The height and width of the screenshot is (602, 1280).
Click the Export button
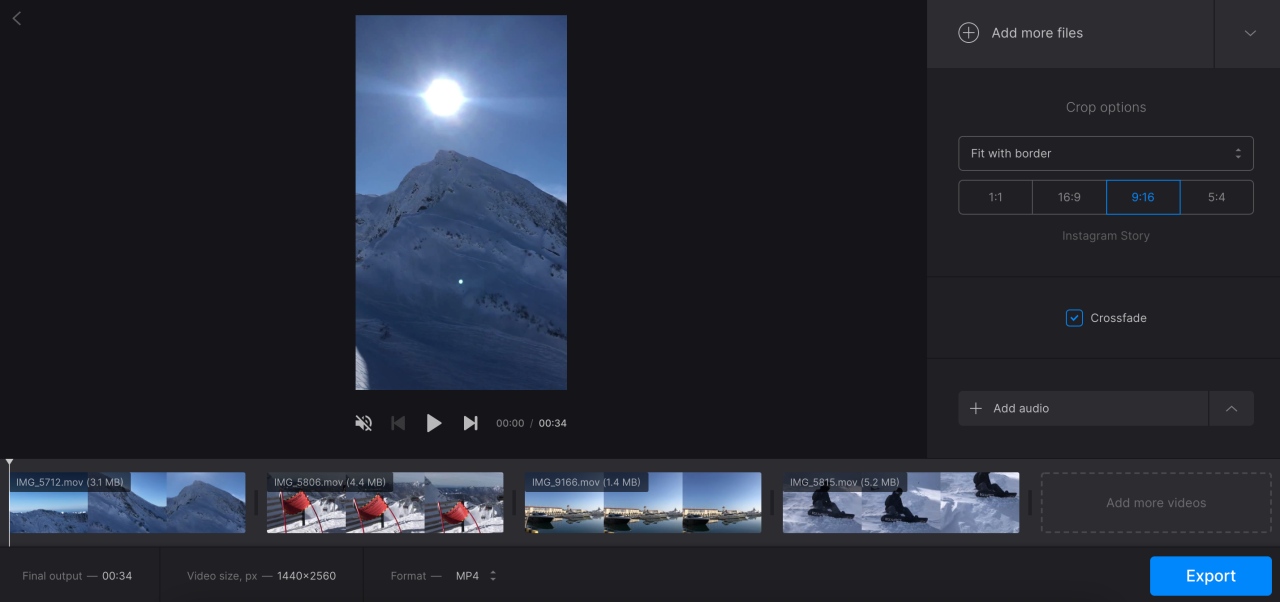click(1210, 575)
